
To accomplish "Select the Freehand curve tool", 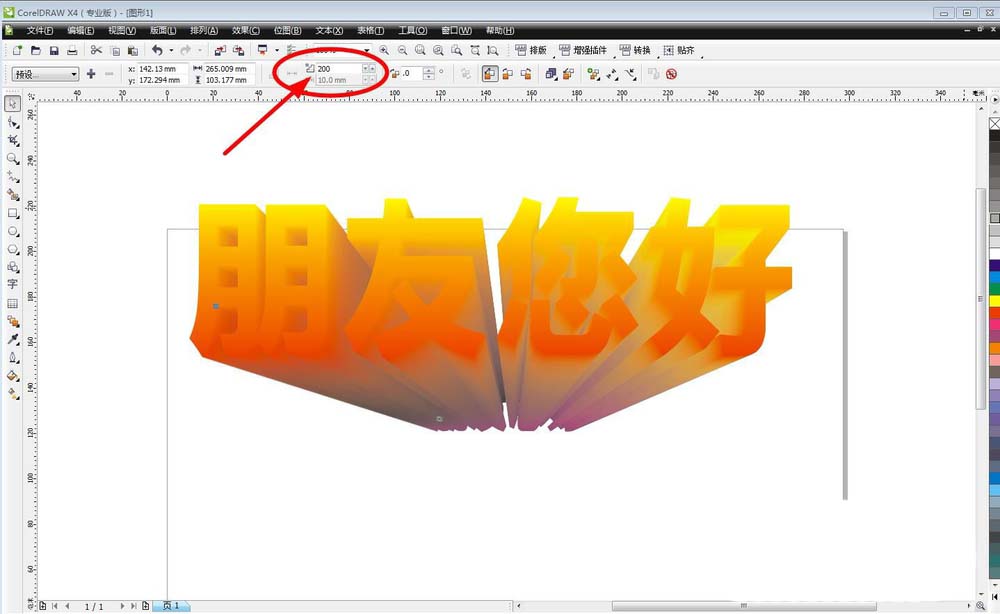I will pos(13,177).
